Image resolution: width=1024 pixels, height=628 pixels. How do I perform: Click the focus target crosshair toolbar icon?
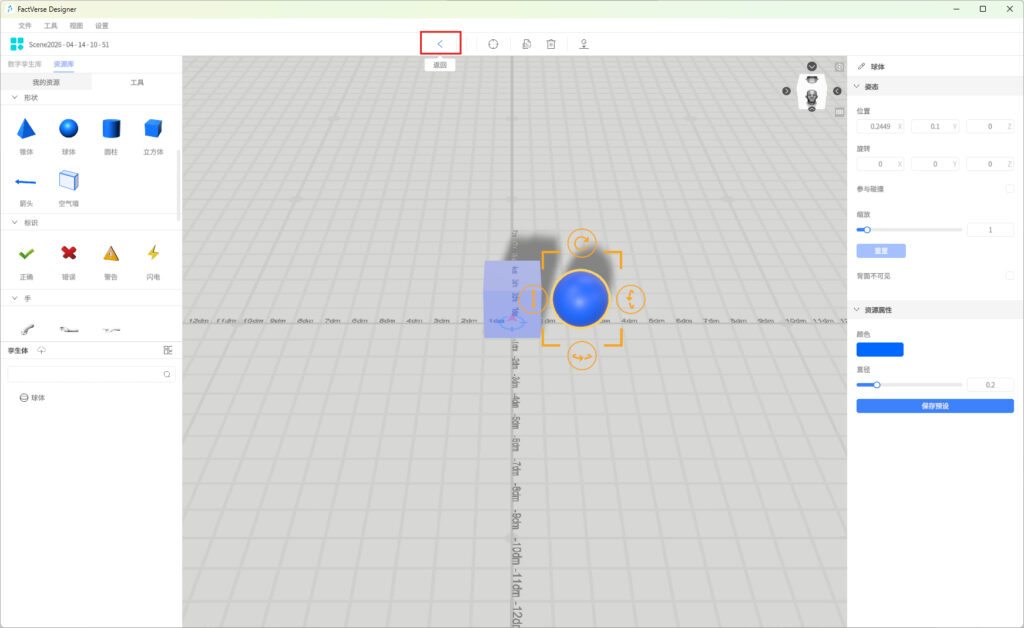click(493, 44)
